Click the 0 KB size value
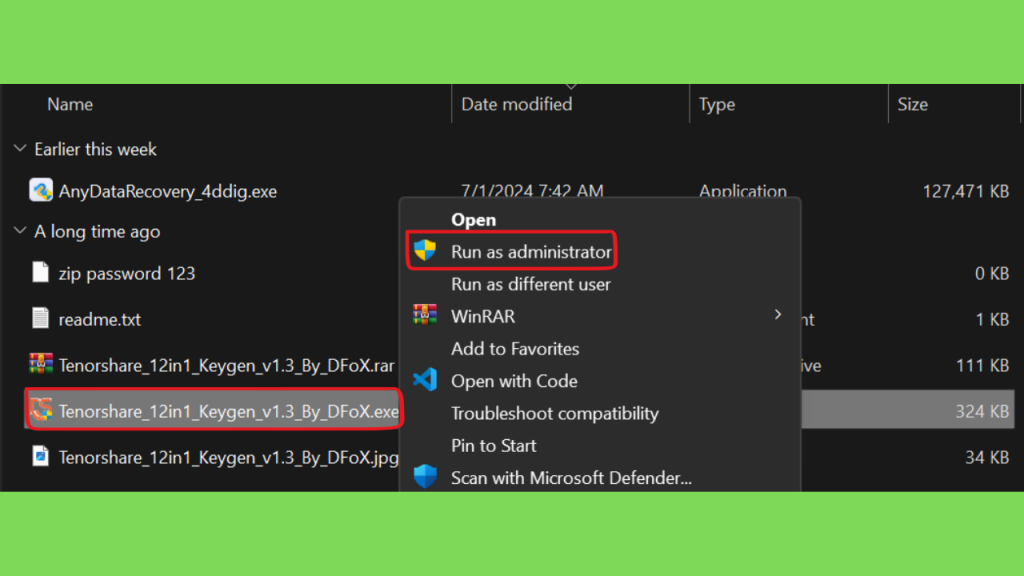The height and width of the screenshot is (576, 1024). (991, 274)
